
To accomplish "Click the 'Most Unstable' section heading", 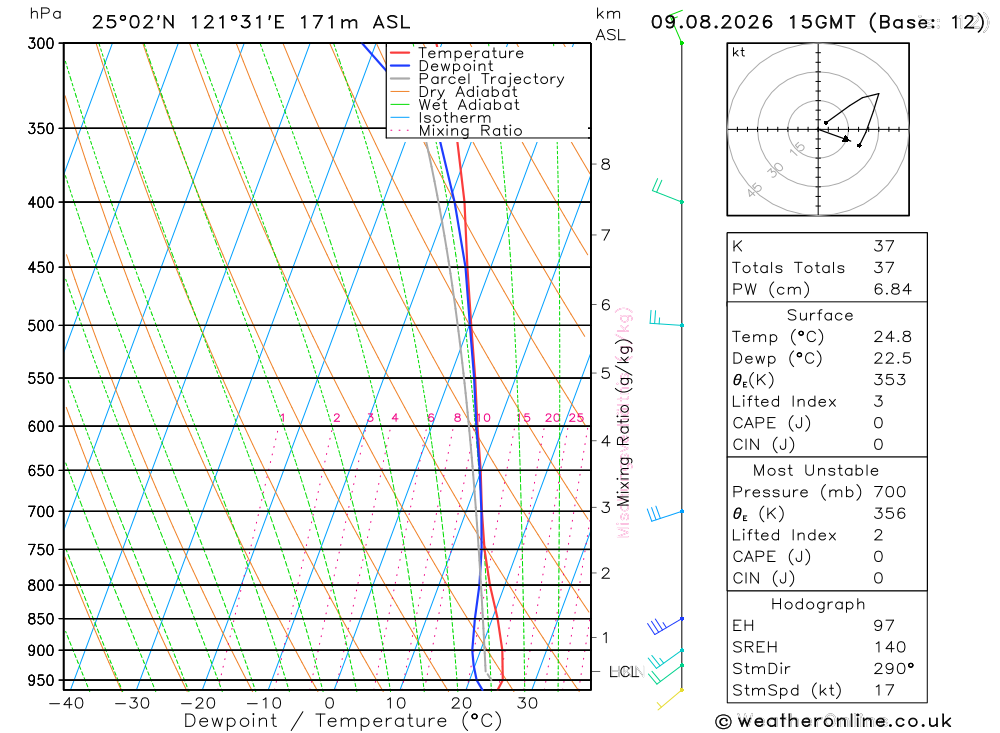I will pos(816,470).
